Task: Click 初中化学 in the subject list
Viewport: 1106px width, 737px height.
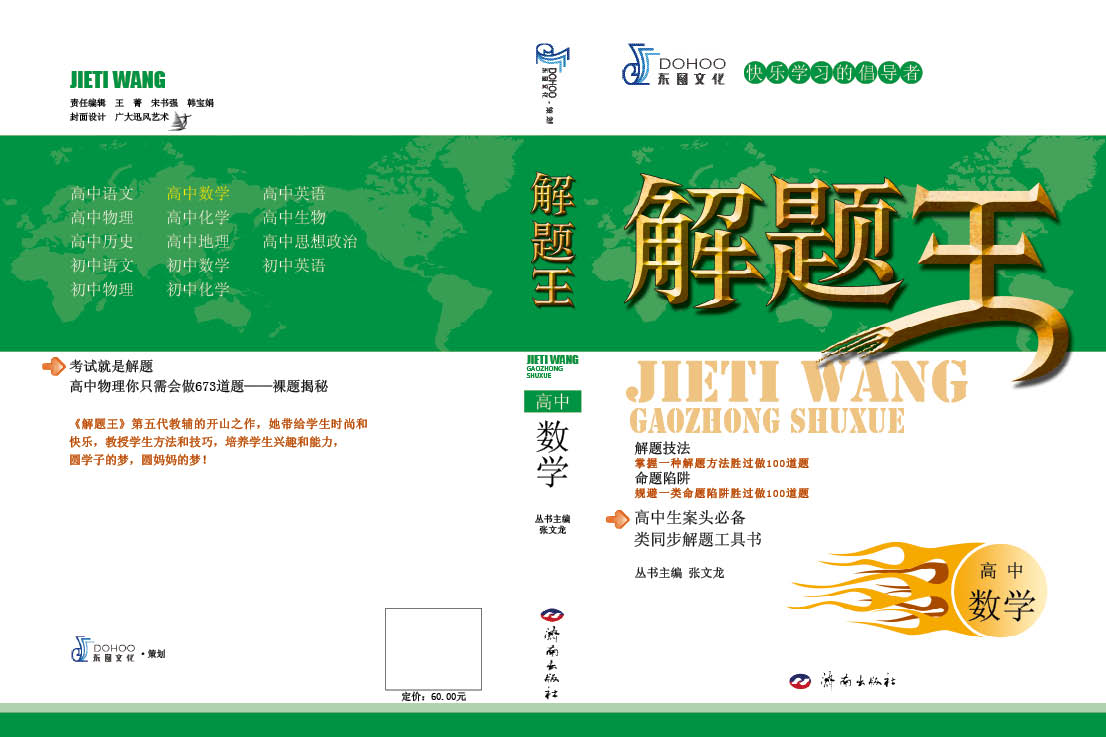Action: coord(198,289)
